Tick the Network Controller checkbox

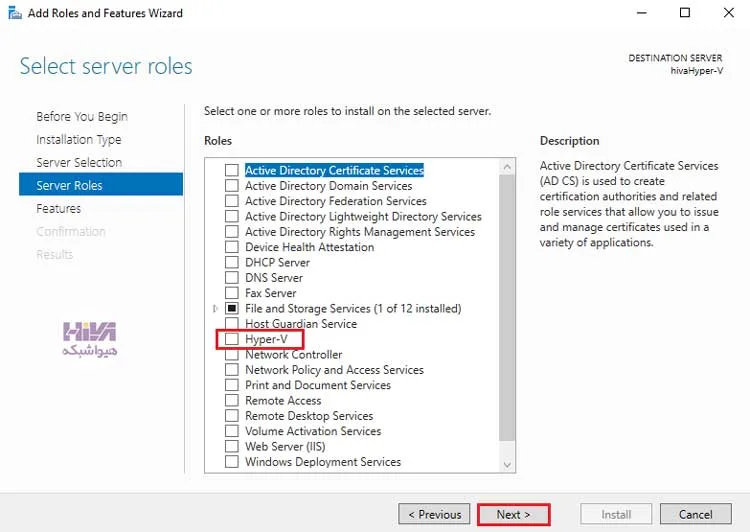232,355
